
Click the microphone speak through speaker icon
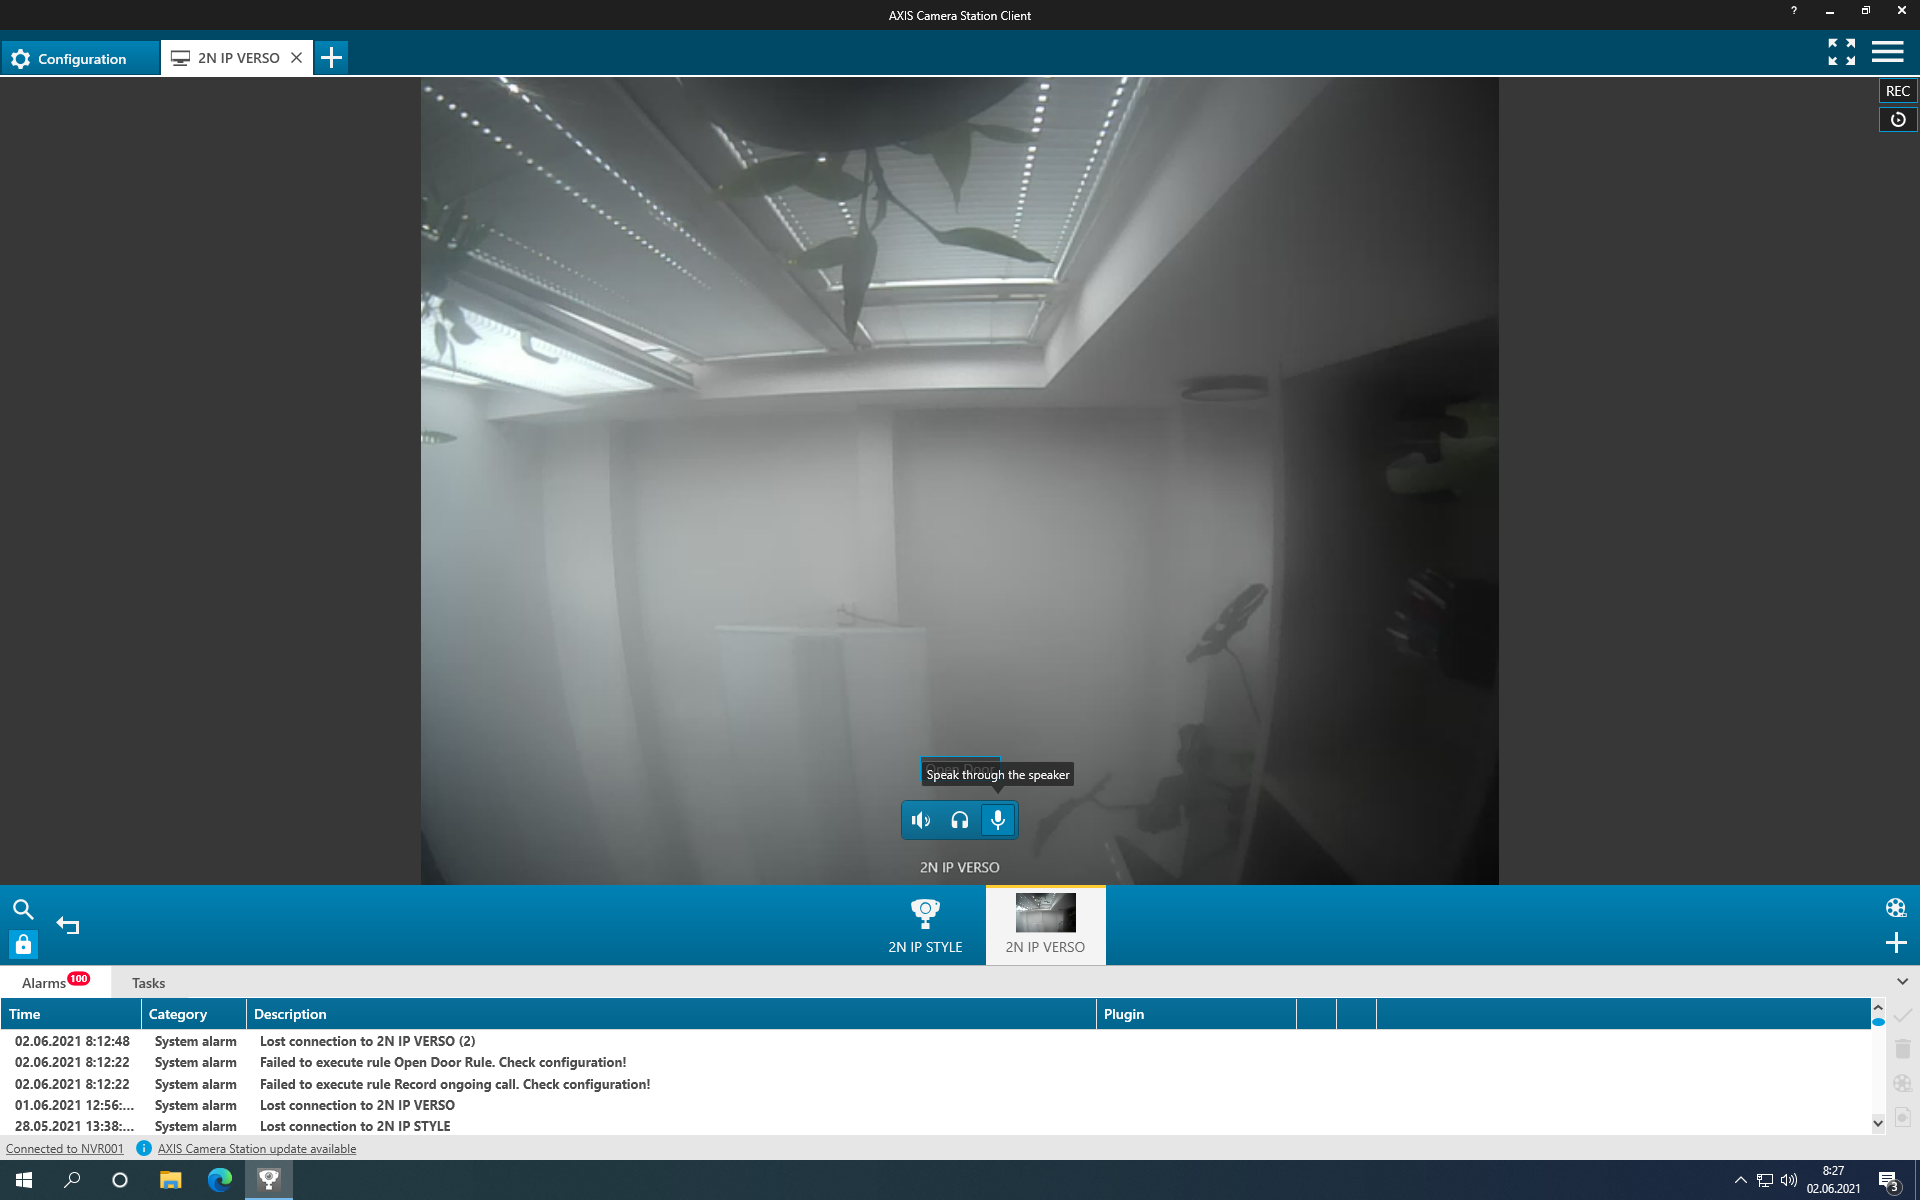click(x=997, y=818)
